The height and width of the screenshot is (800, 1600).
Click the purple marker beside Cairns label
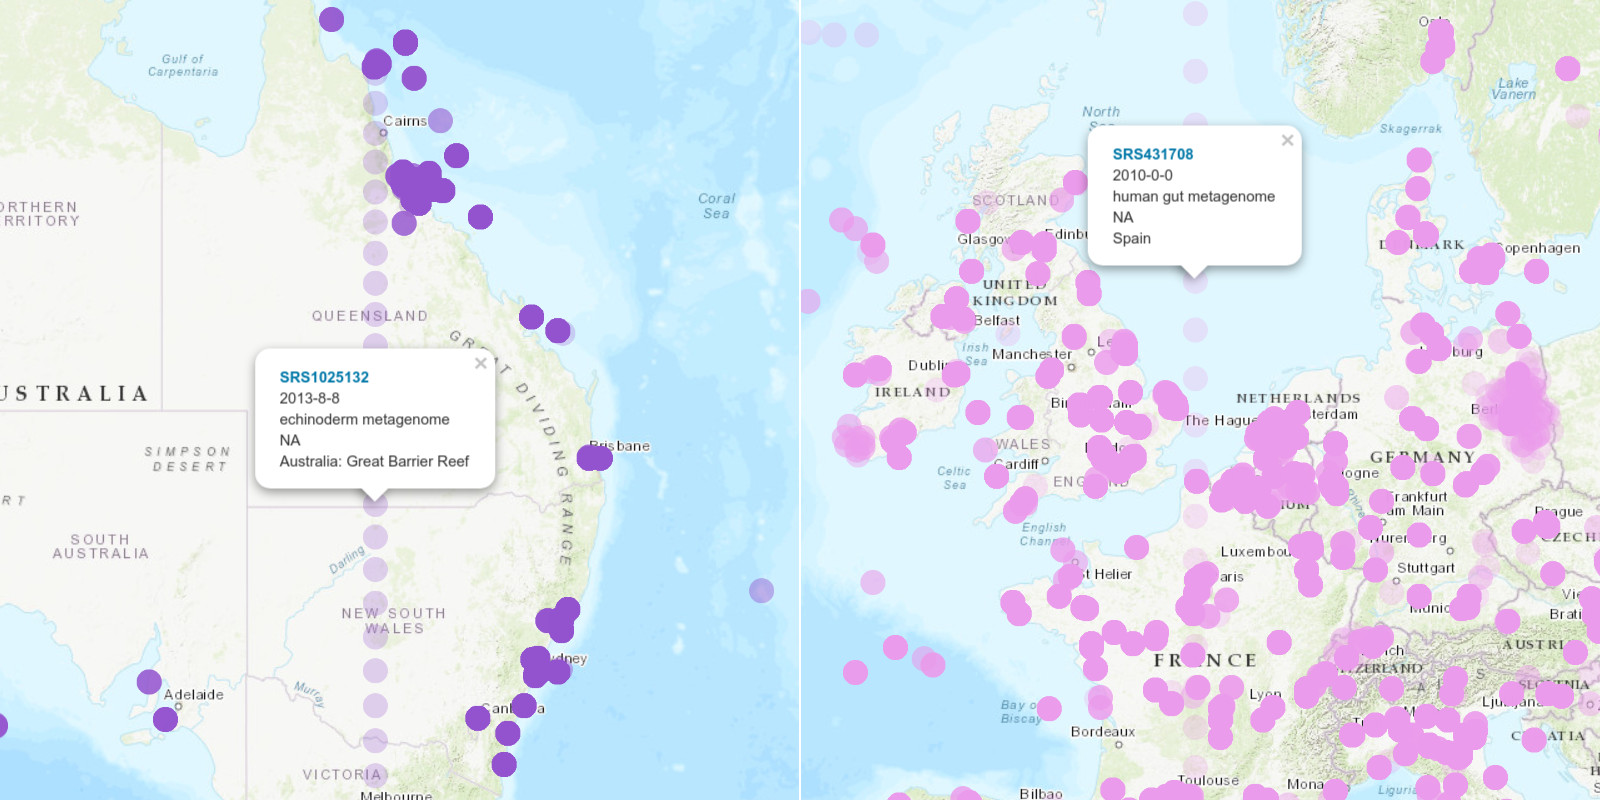(440, 120)
